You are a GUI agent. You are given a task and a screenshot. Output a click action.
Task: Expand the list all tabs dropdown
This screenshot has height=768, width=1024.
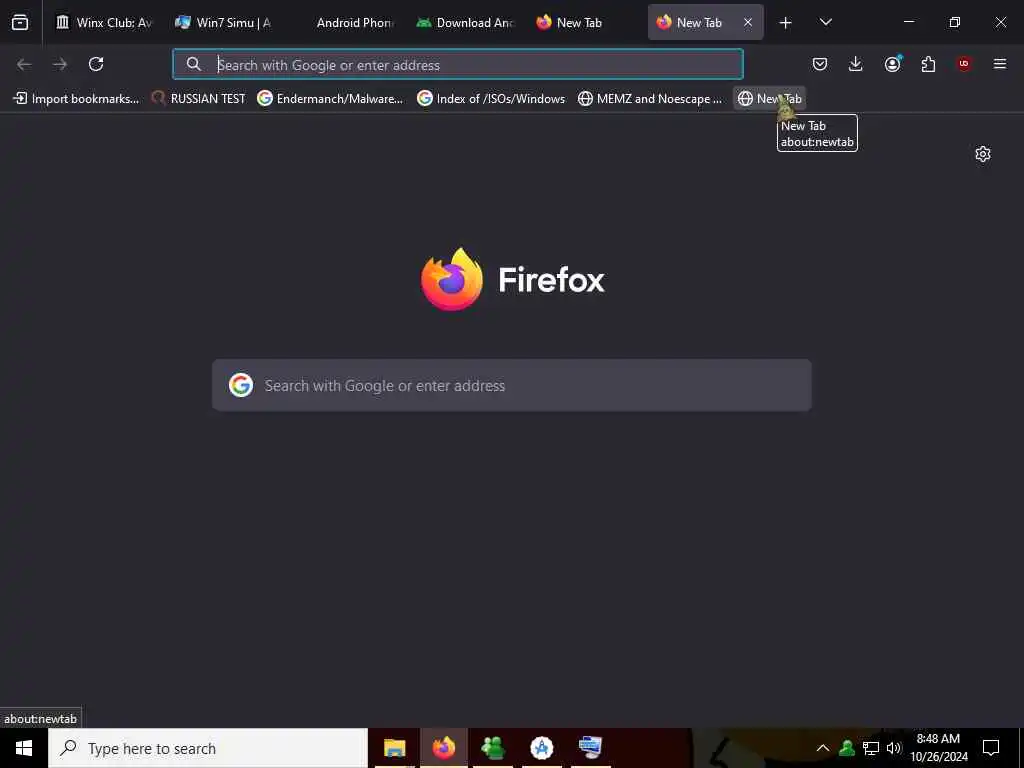point(825,22)
